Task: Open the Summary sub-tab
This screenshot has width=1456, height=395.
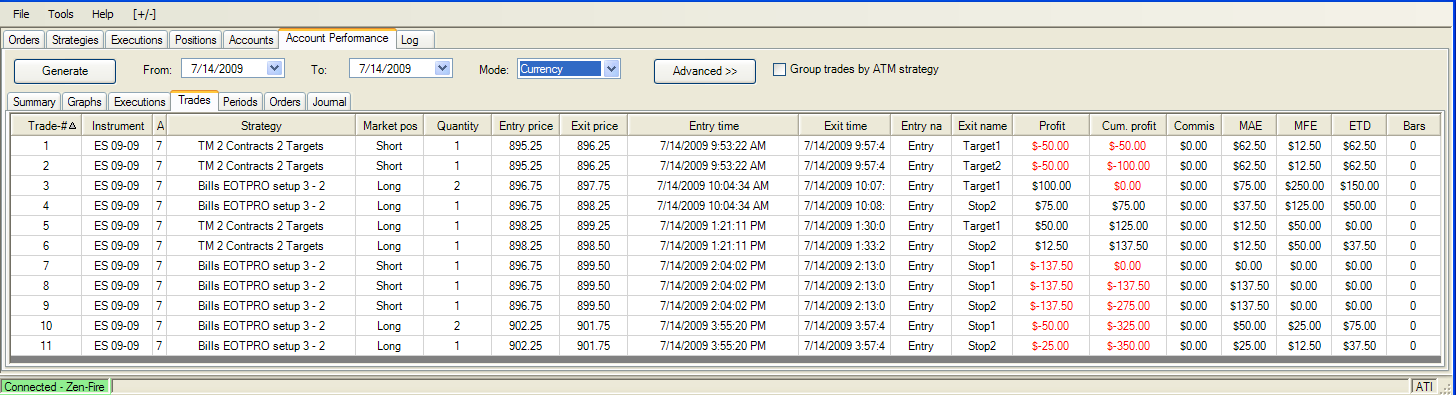Action: click(34, 102)
